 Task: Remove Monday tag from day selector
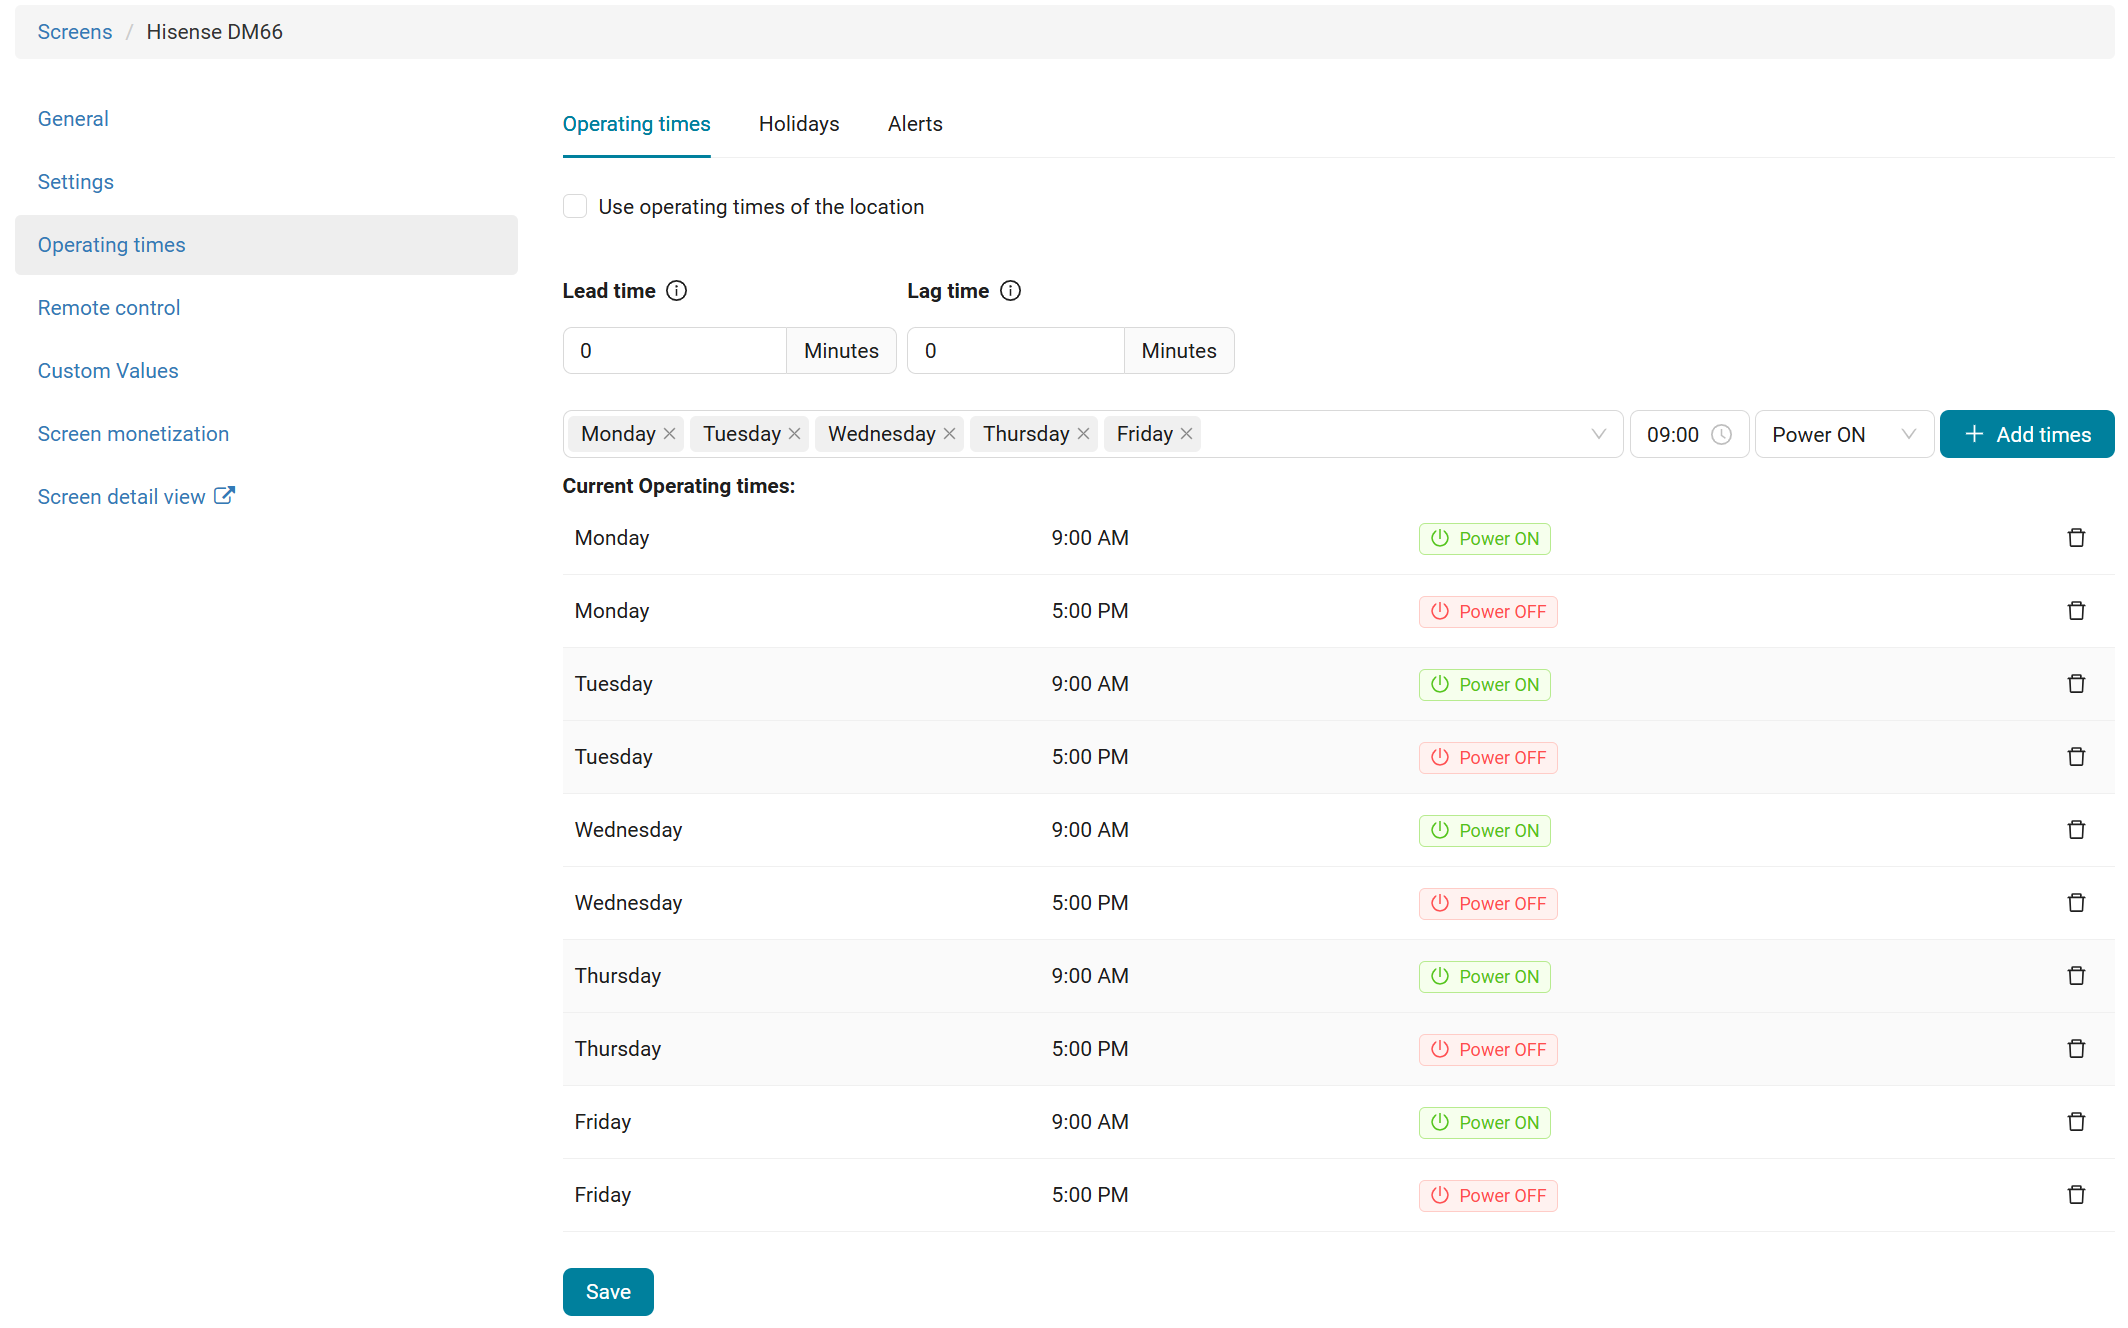click(669, 434)
